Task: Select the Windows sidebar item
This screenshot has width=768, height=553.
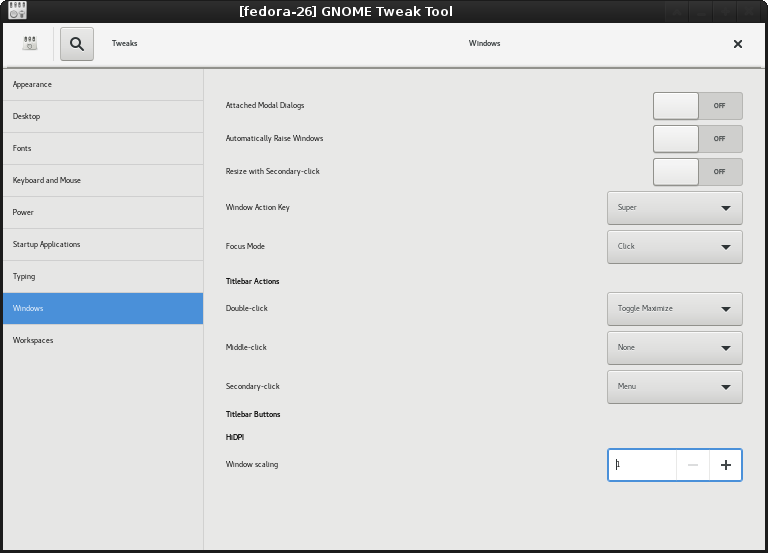Action: tap(103, 309)
